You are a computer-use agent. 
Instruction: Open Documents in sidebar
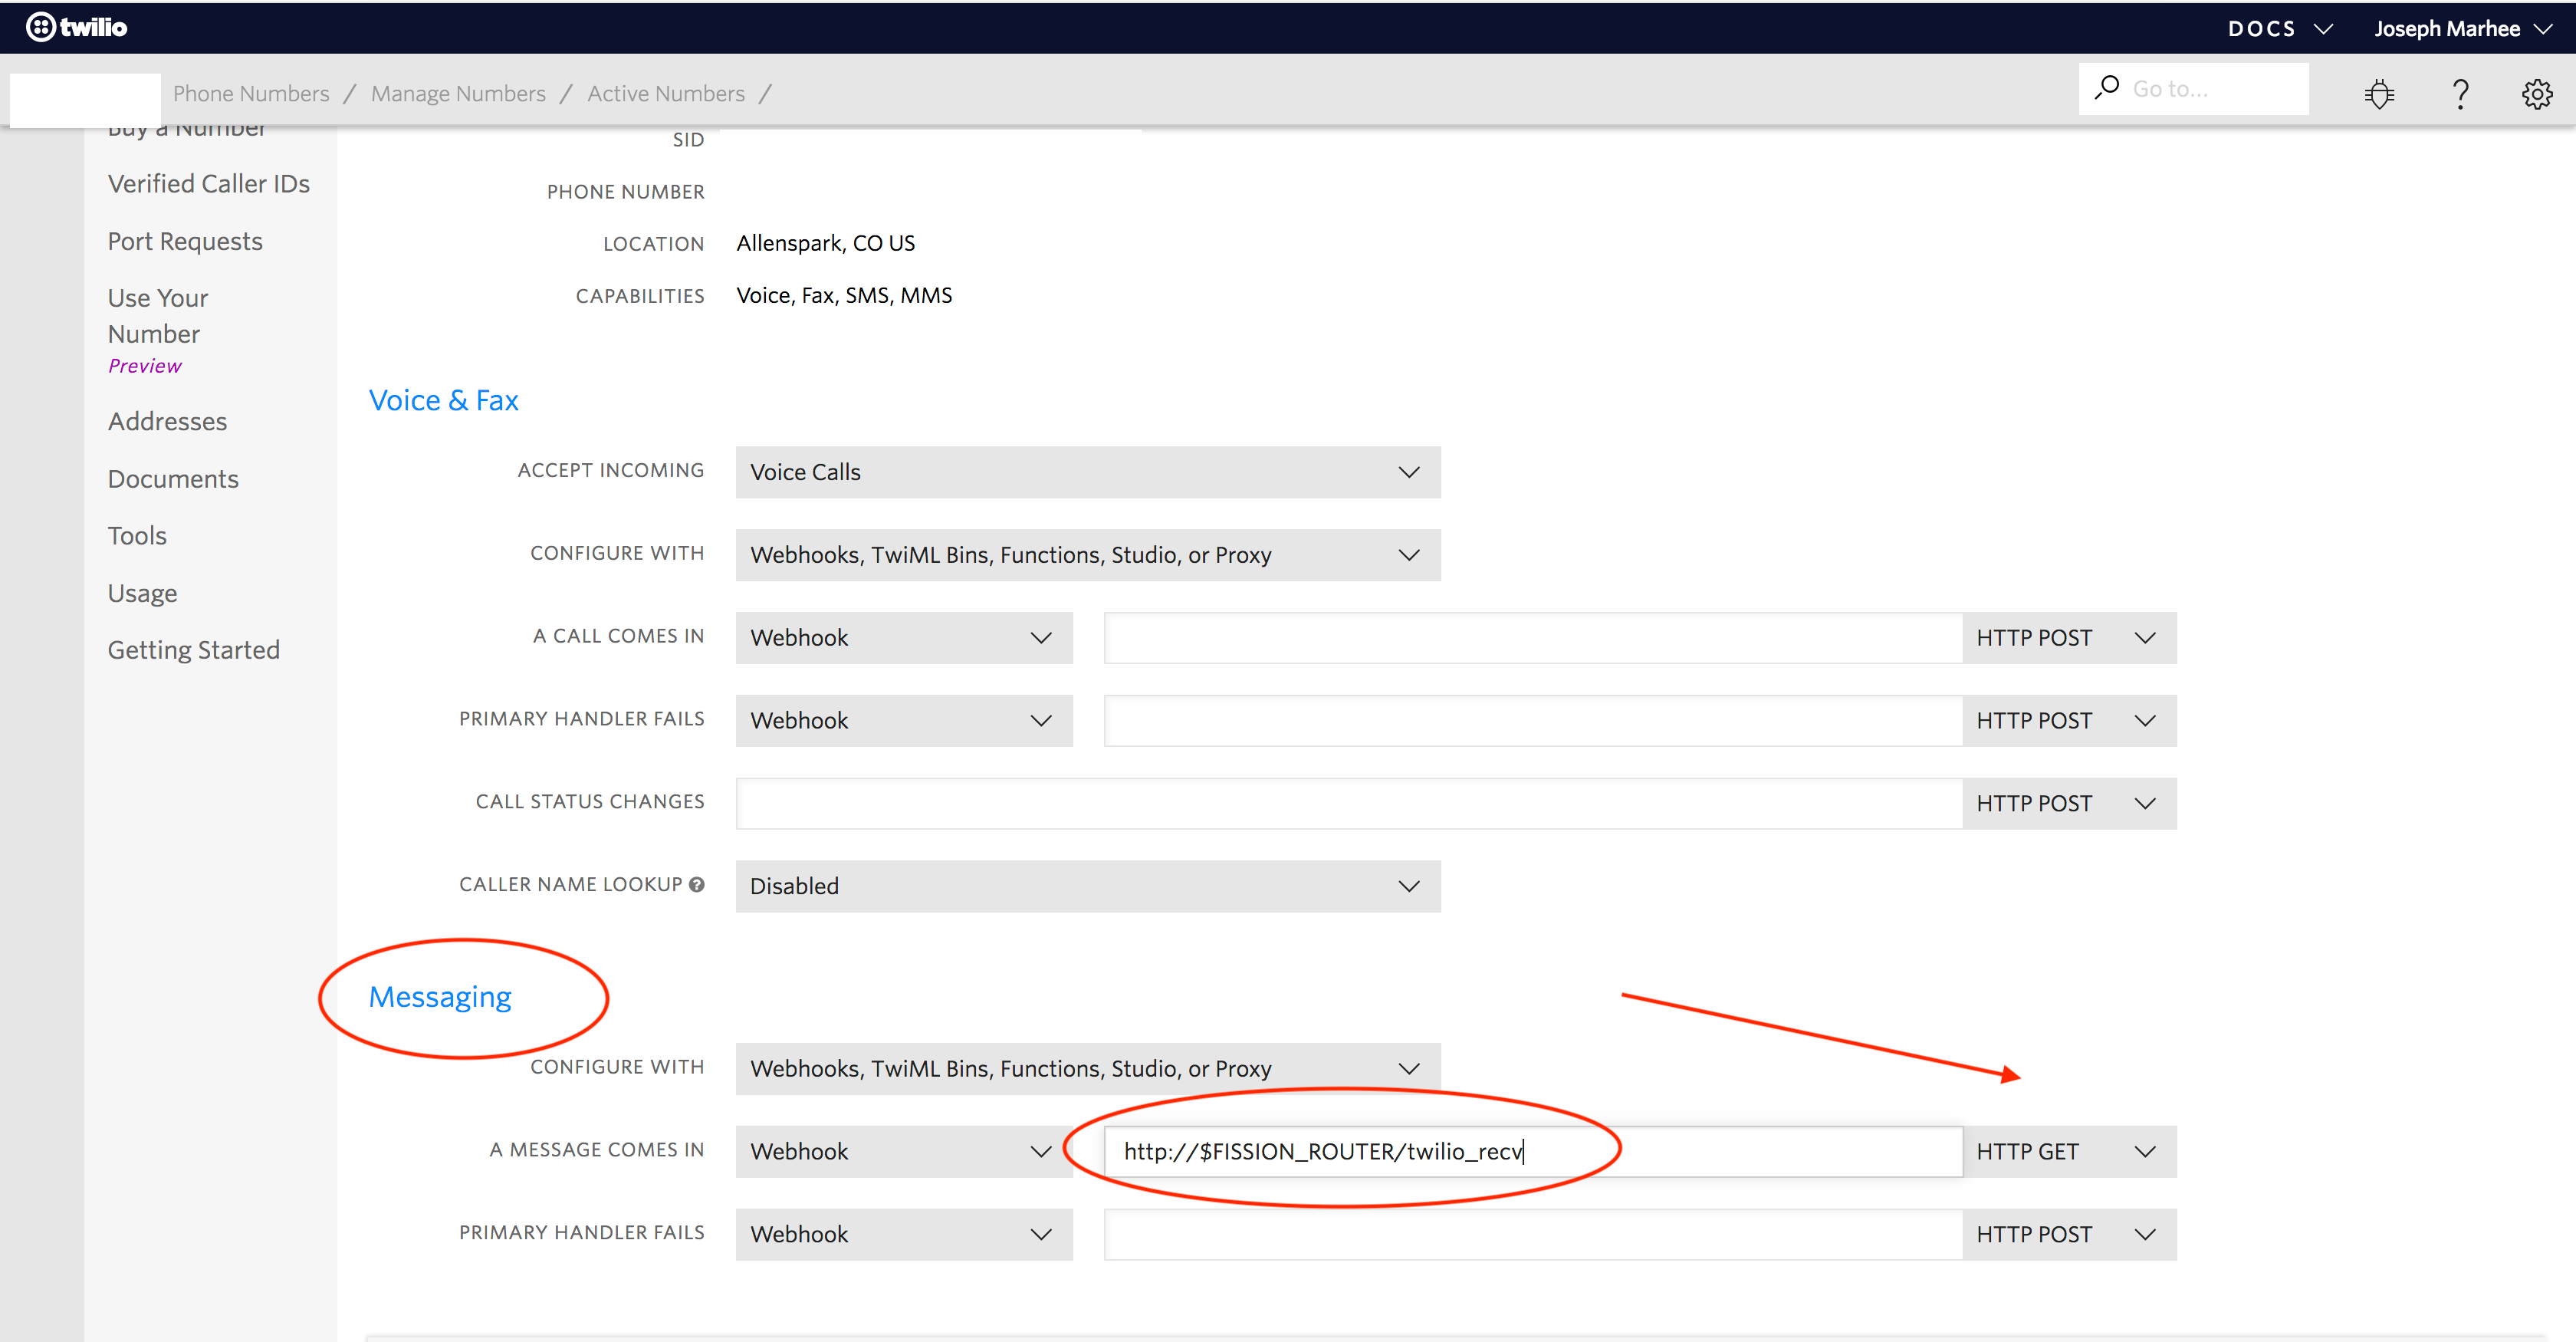tap(173, 479)
